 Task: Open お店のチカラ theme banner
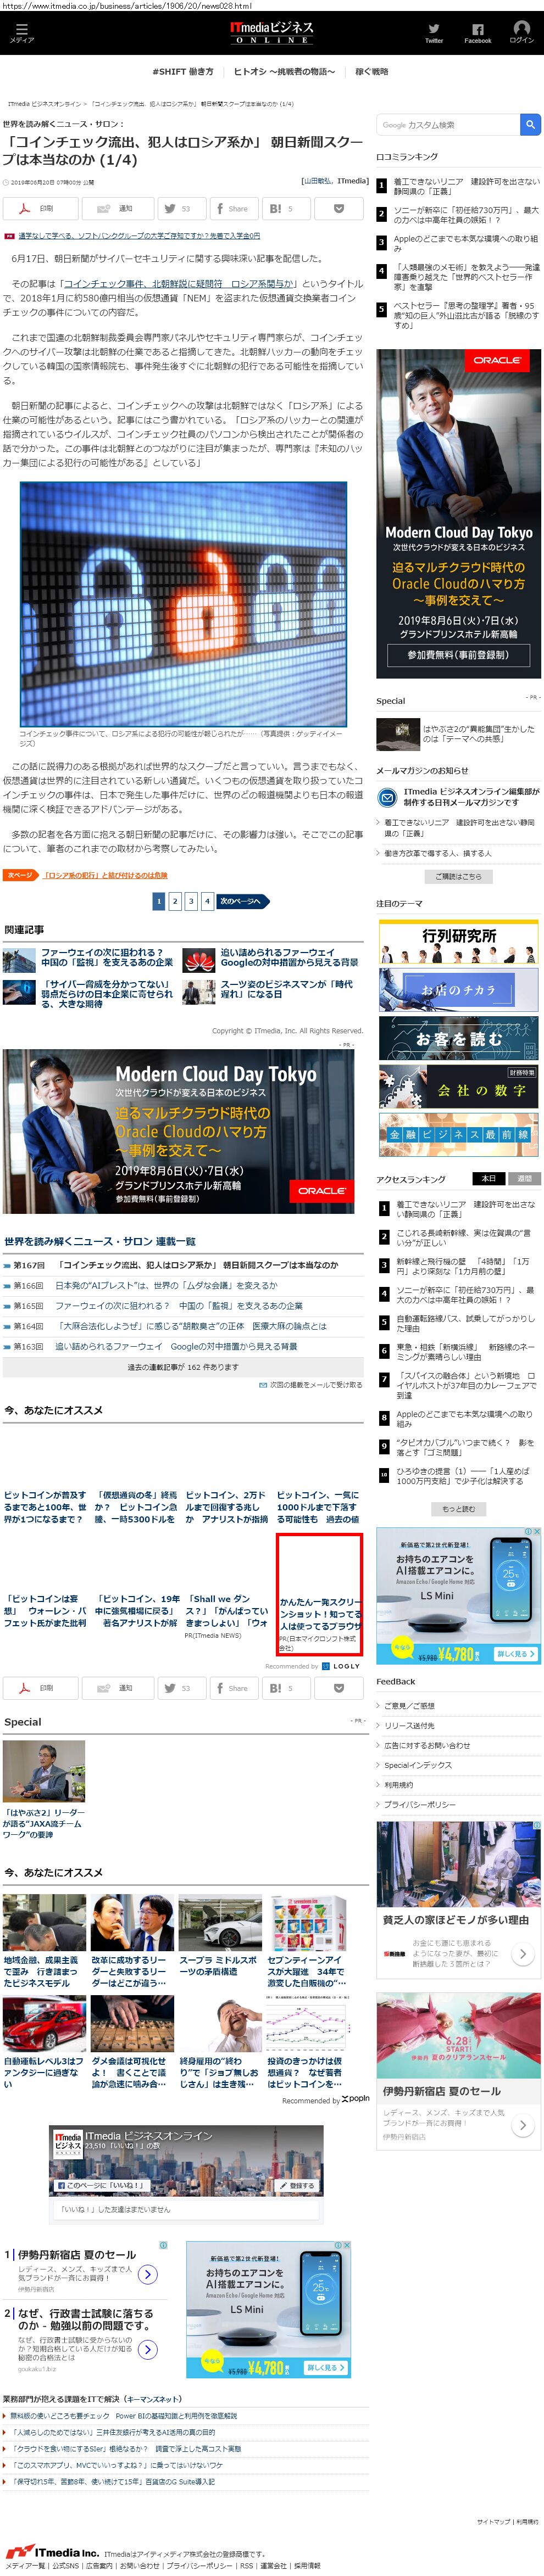458,990
